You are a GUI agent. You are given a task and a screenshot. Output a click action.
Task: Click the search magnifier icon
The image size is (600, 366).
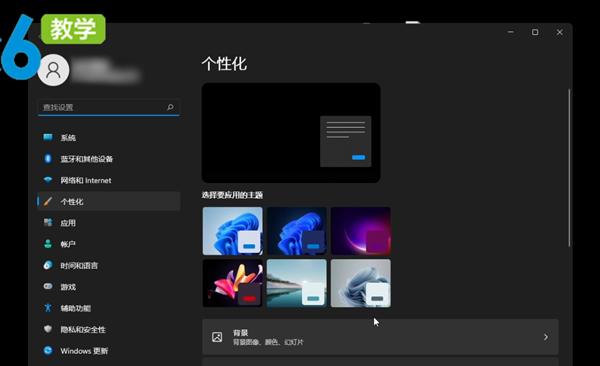click(170, 107)
